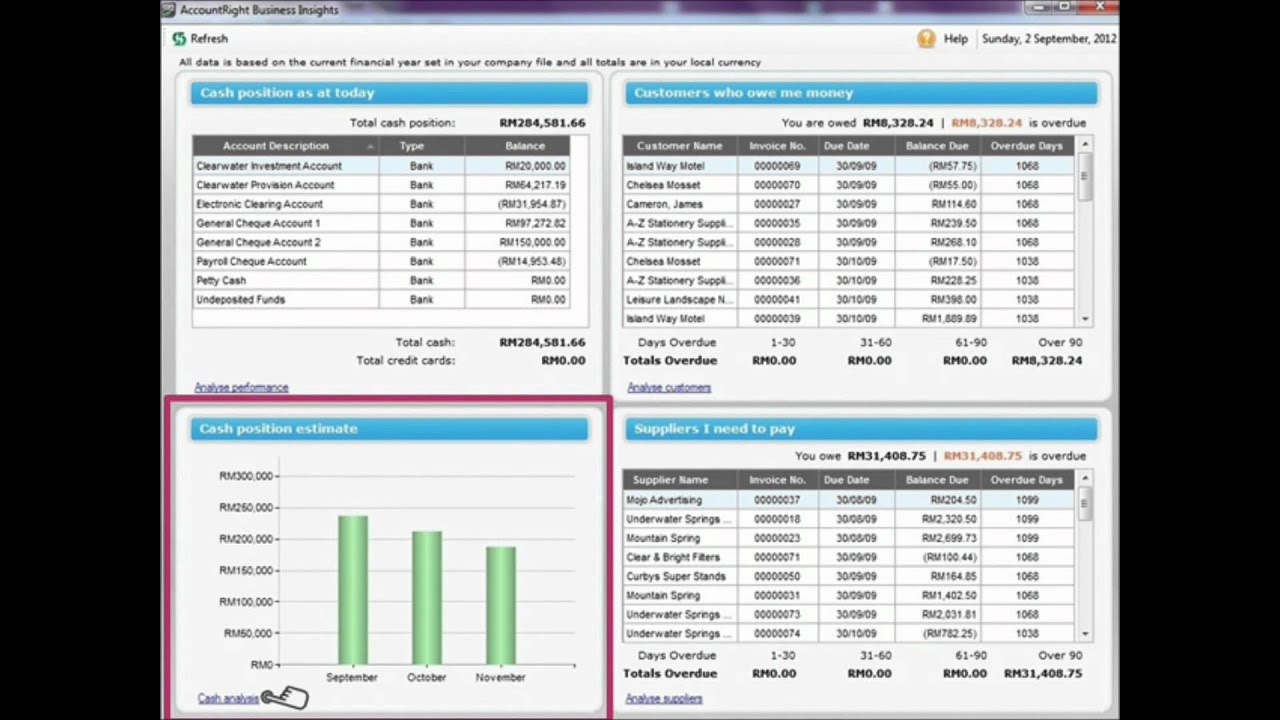The height and width of the screenshot is (720, 1280).
Task: Select the General Cheque Account 1 row
Action: point(381,223)
